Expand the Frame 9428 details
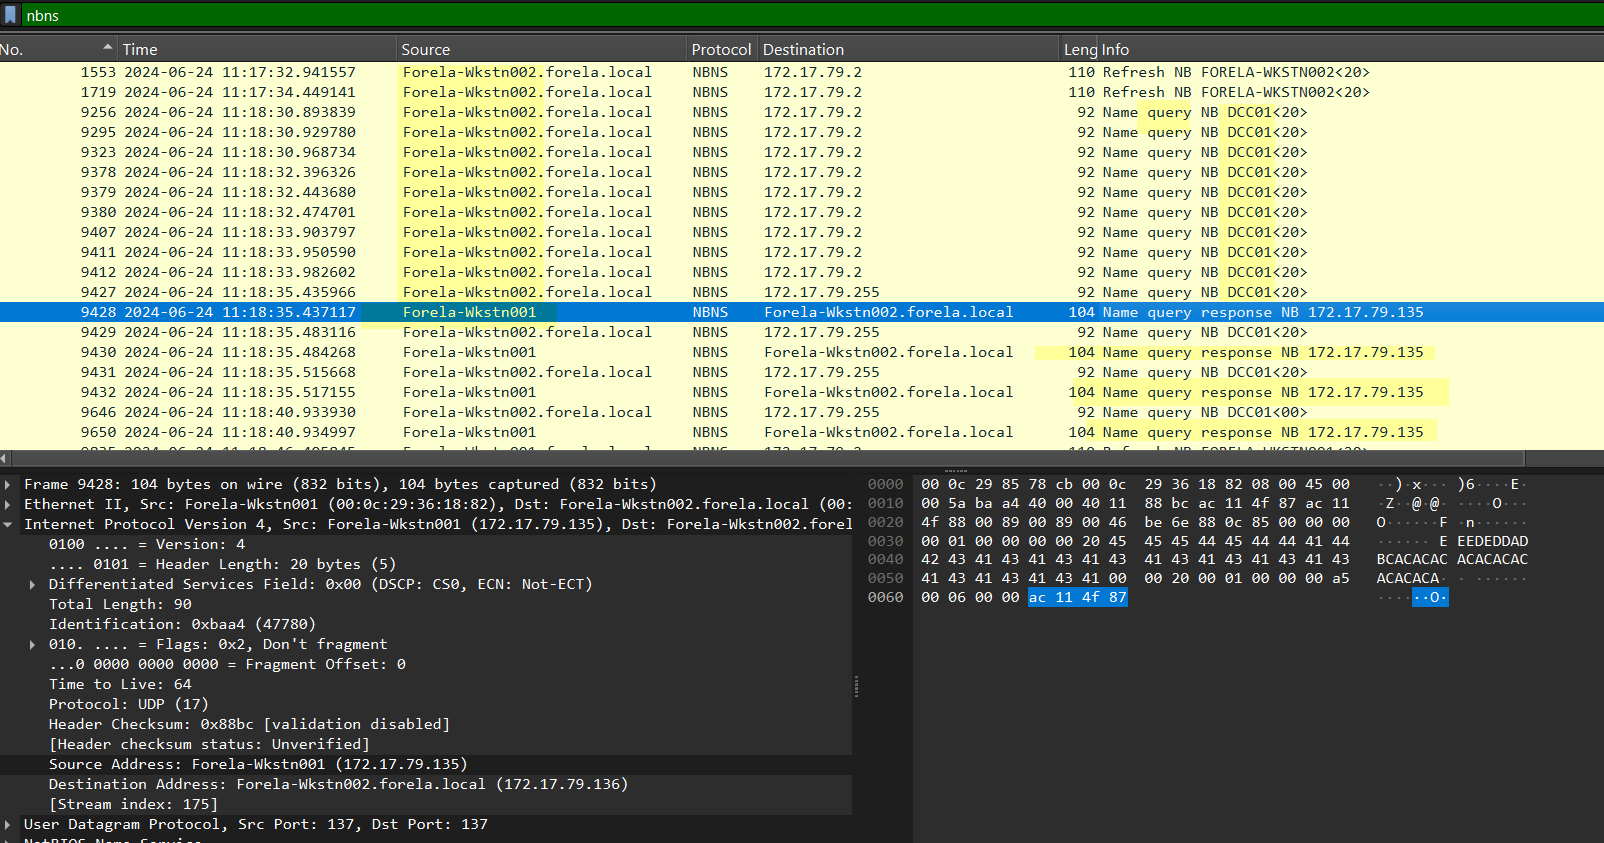The image size is (1604, 843). tap(9, 484)
